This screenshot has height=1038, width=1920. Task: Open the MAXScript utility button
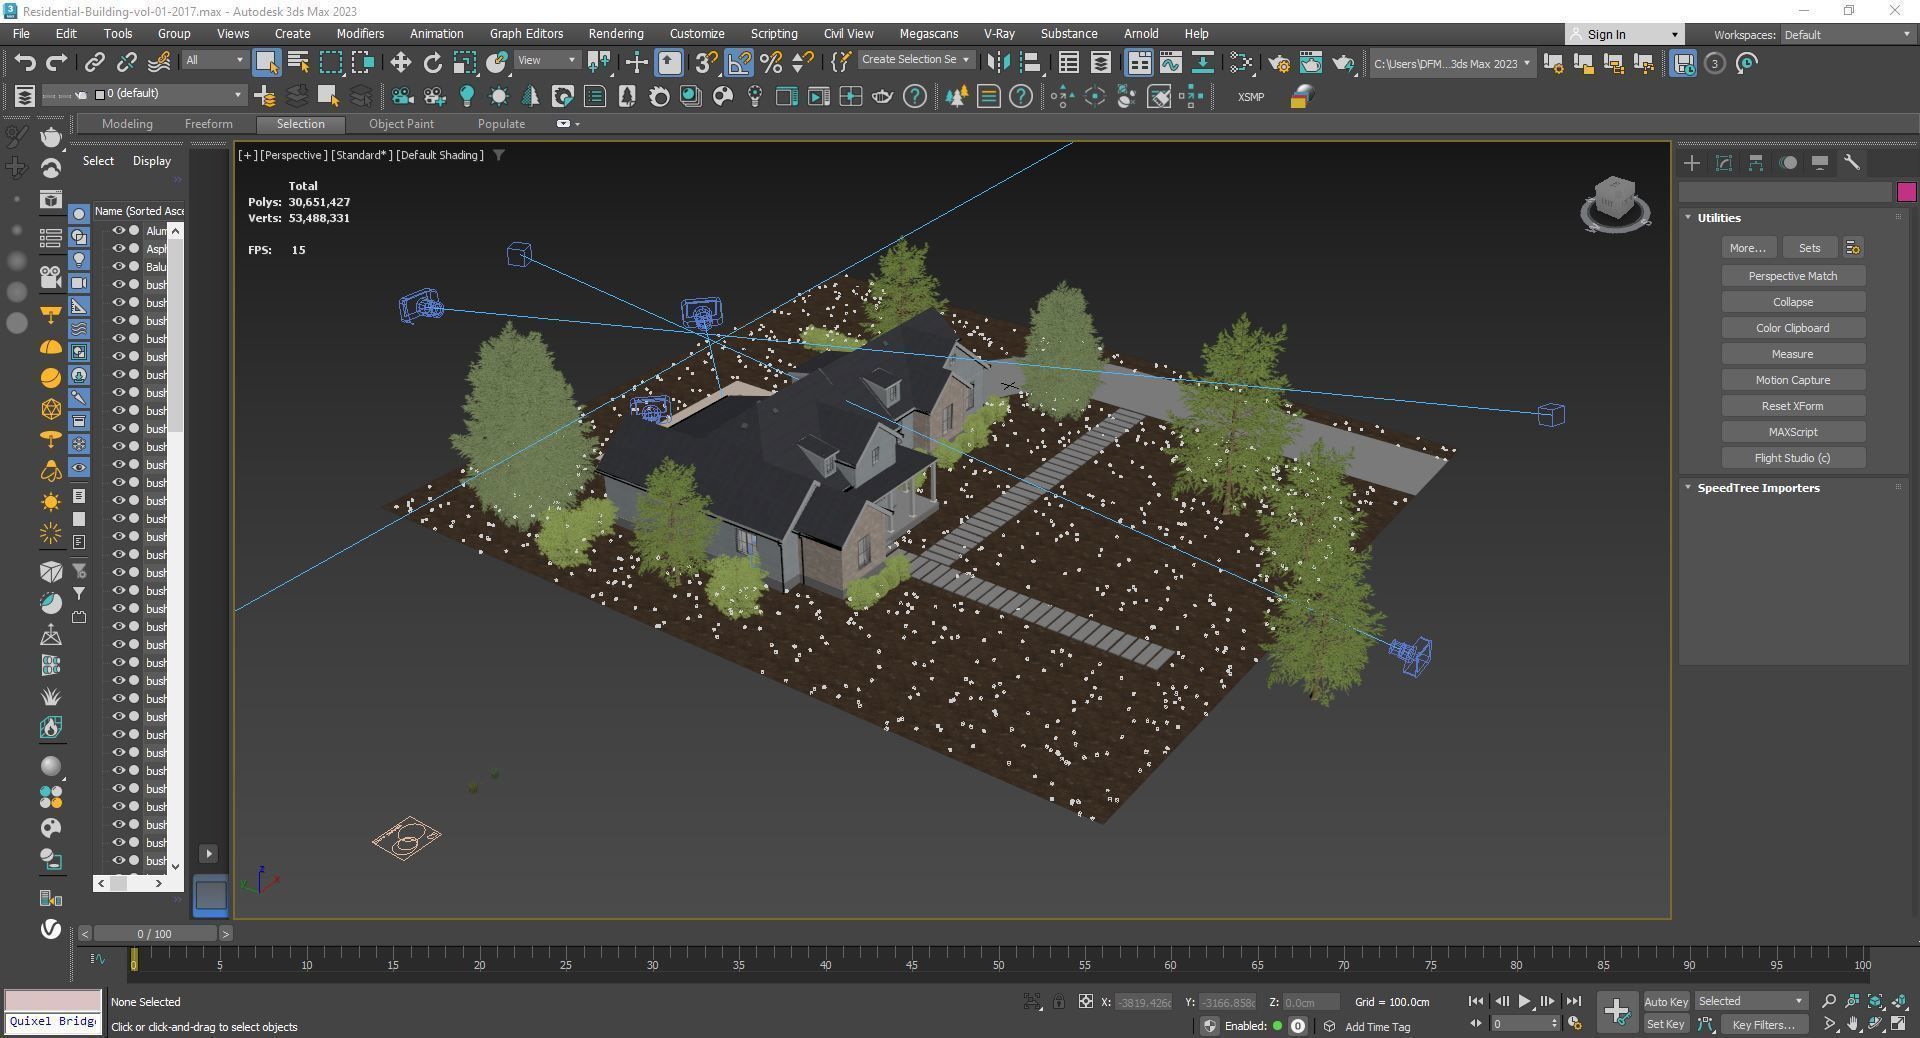tap(1792, 432)
